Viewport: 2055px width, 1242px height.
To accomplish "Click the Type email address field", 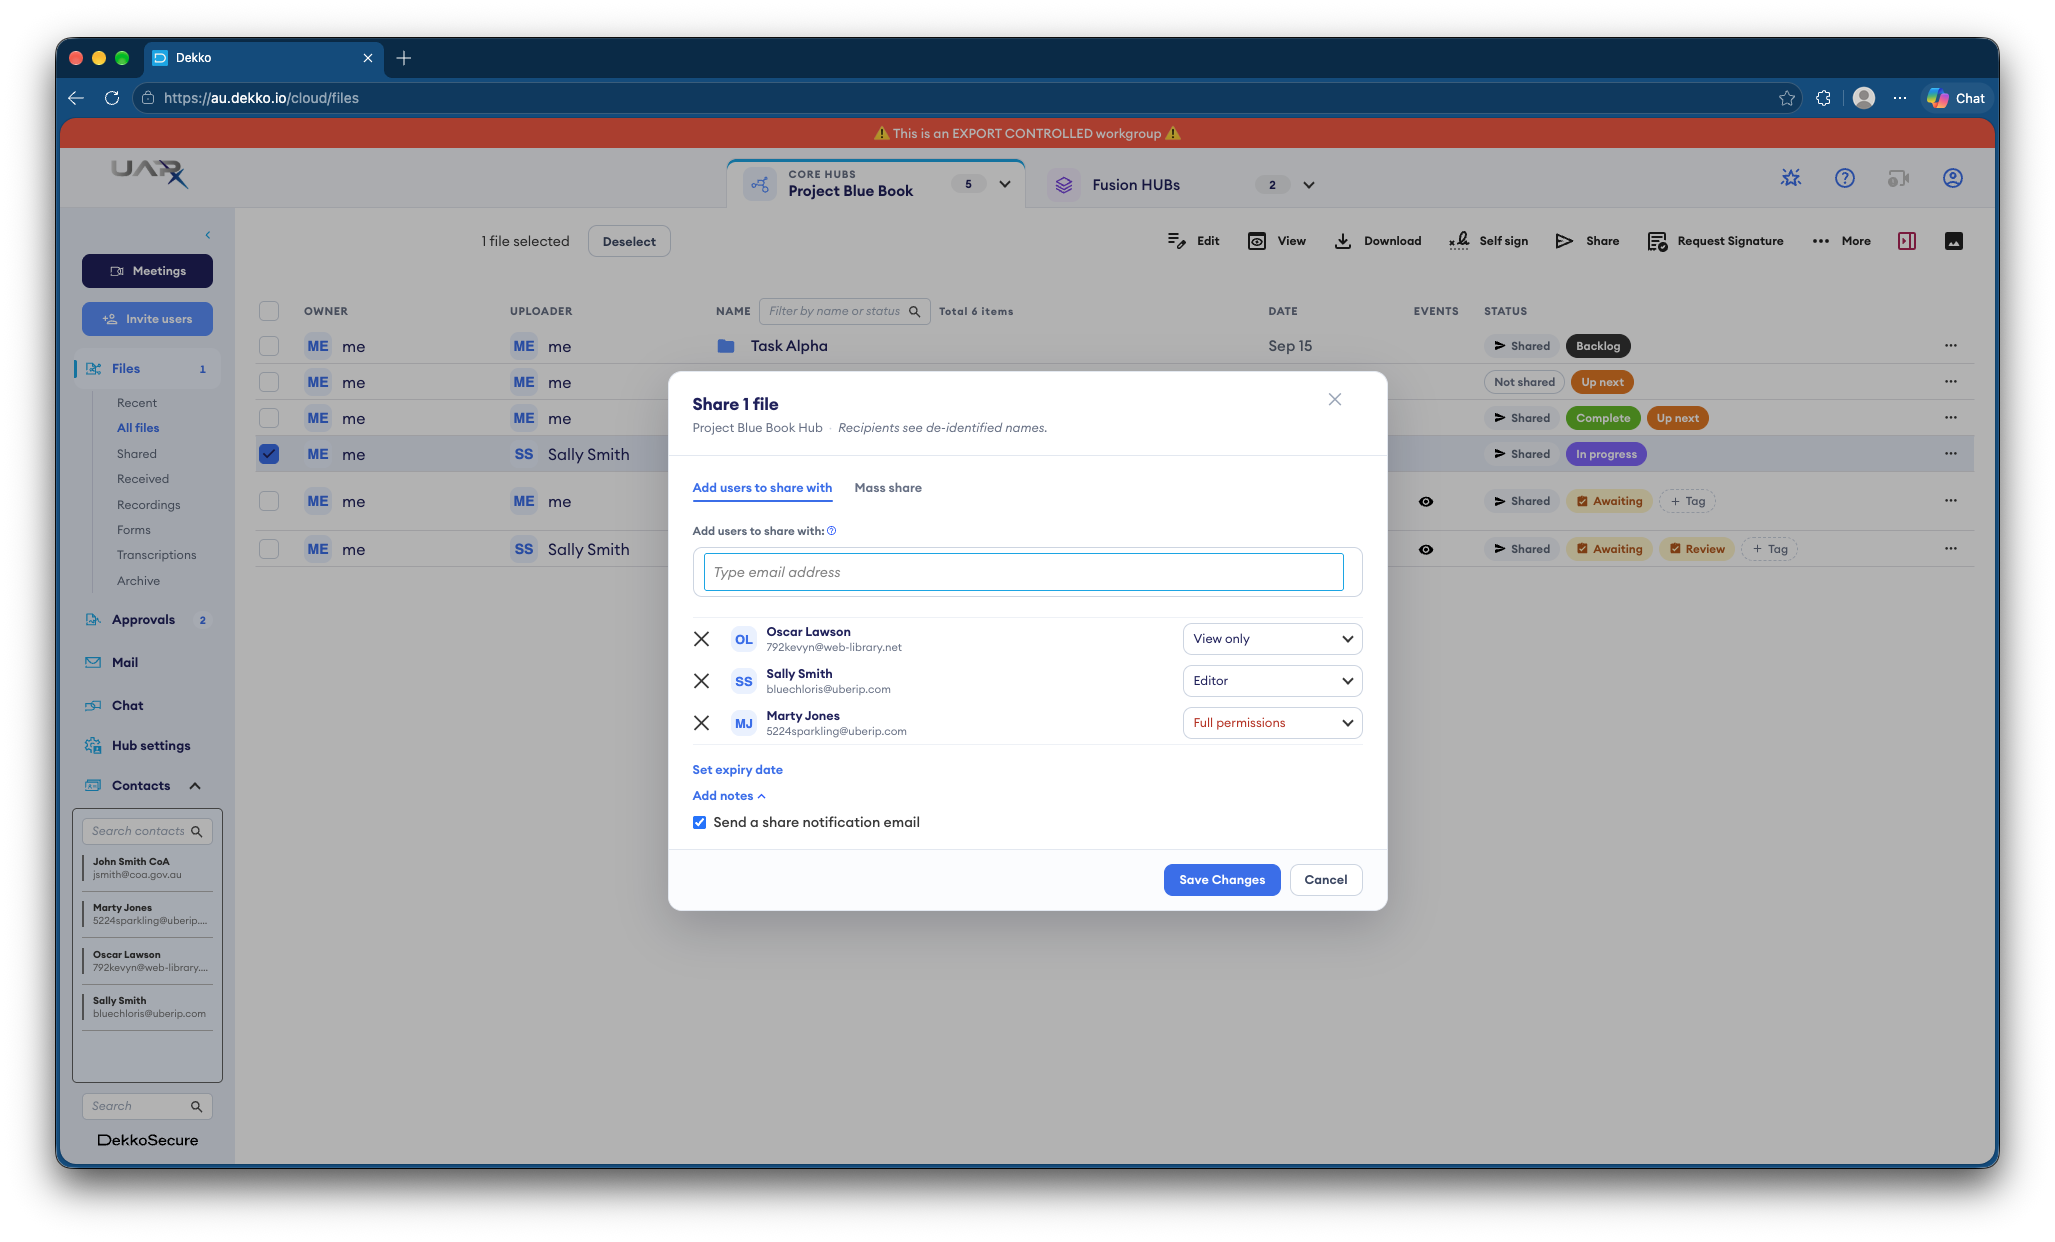I will tap(1023, 572).
